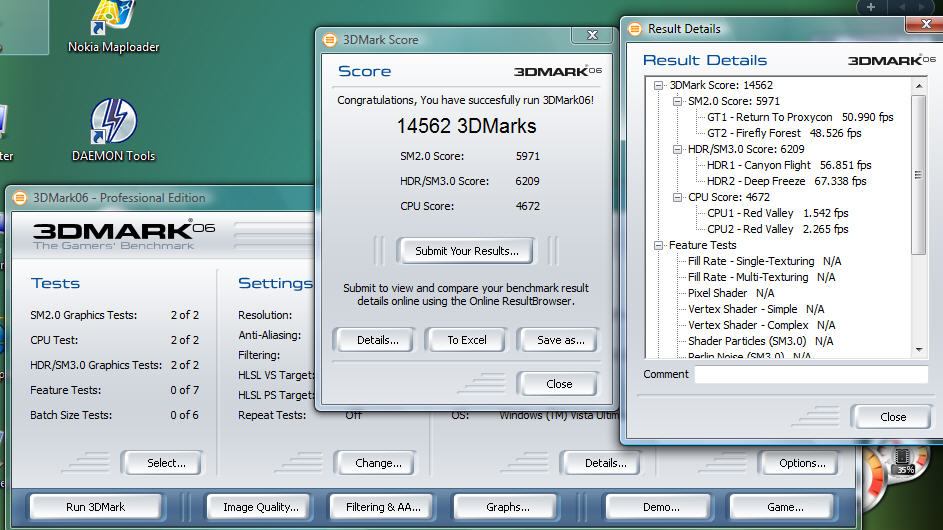
Task: Click scroll-down arrow in Result Details list
Action: pos(918,350)
